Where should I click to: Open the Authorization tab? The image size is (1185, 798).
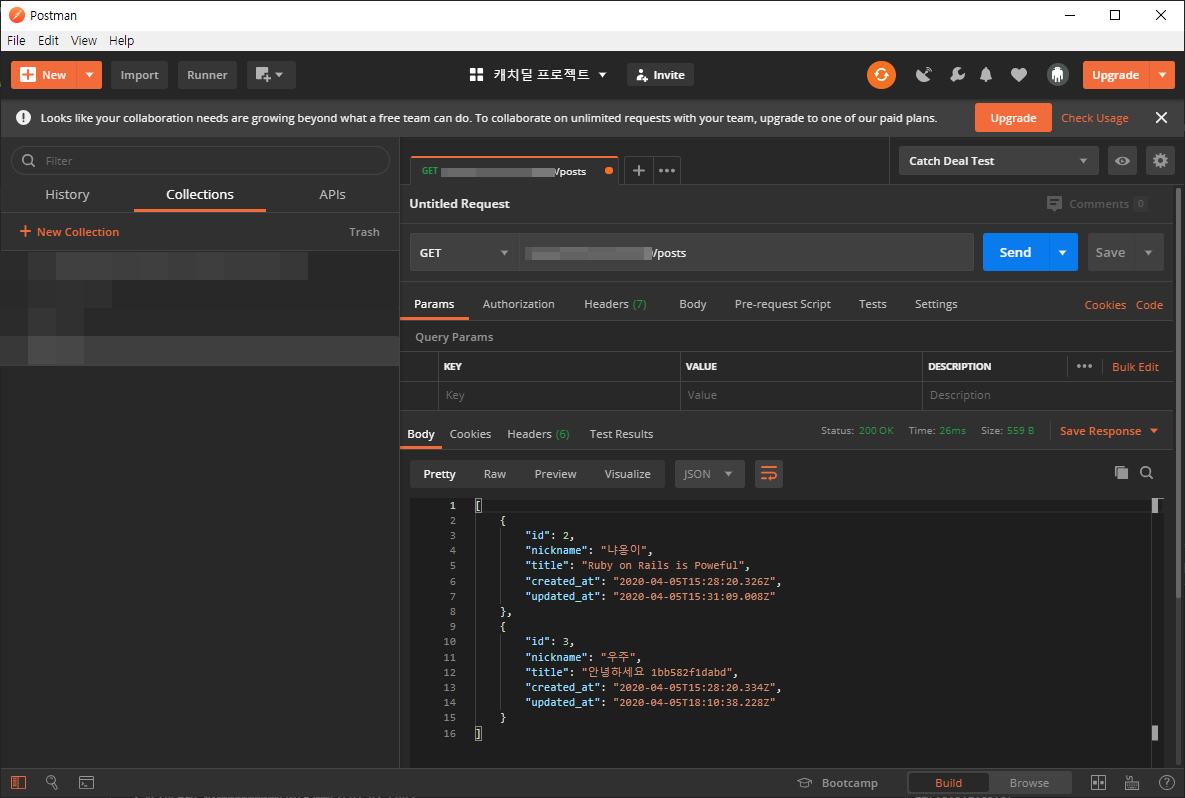(518, 304)
